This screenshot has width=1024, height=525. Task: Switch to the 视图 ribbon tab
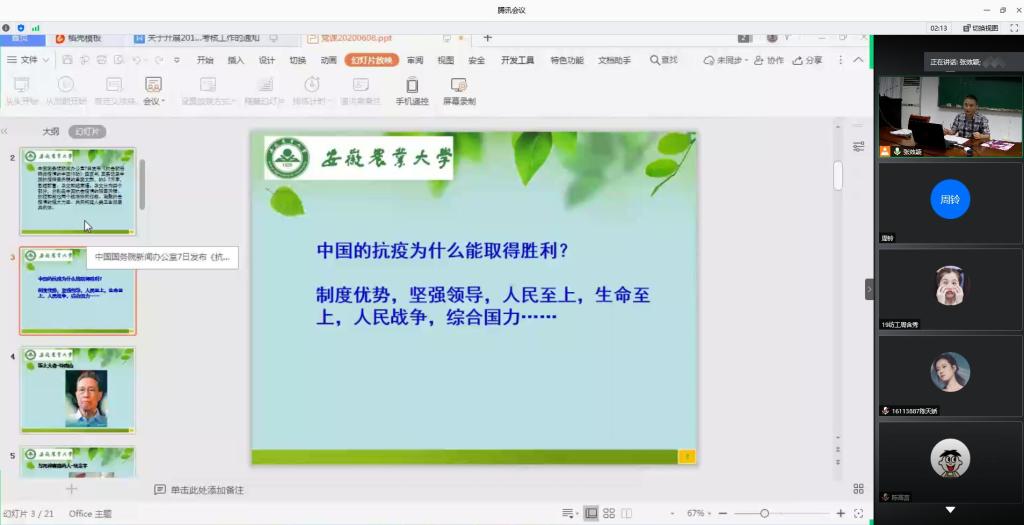click(x=446, y=60)
